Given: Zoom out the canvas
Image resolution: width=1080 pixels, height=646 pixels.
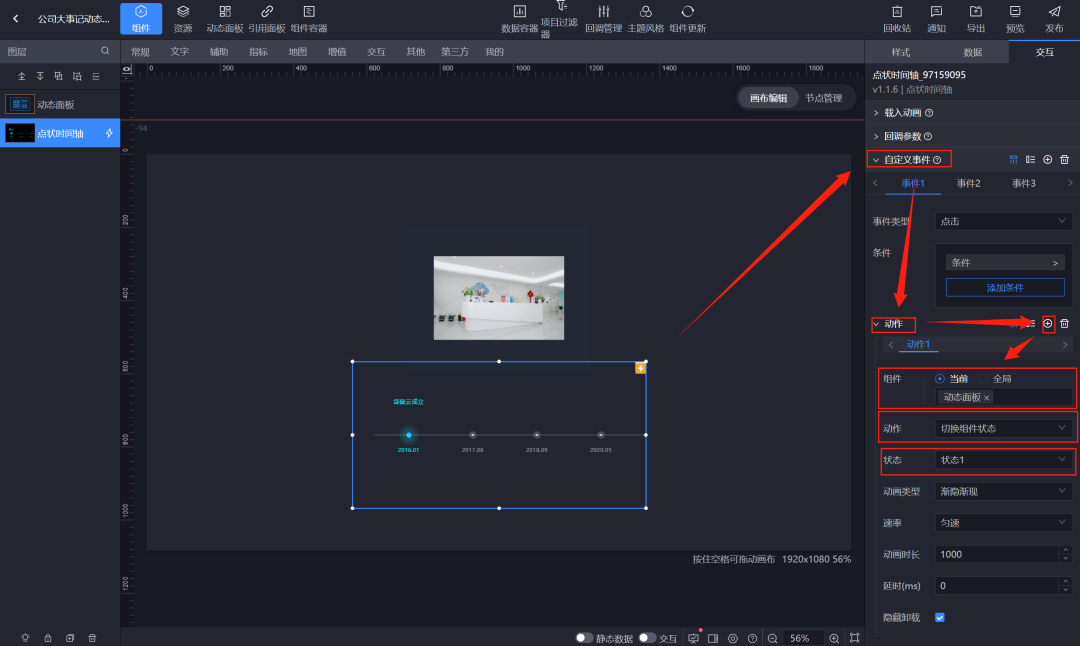Looking at the screenshot, I should (x=772, y=638).
